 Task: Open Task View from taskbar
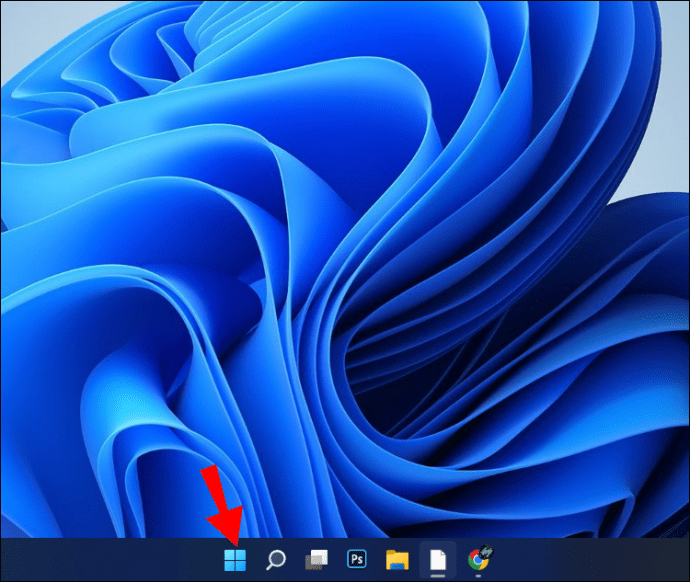[x=317, y=559]
